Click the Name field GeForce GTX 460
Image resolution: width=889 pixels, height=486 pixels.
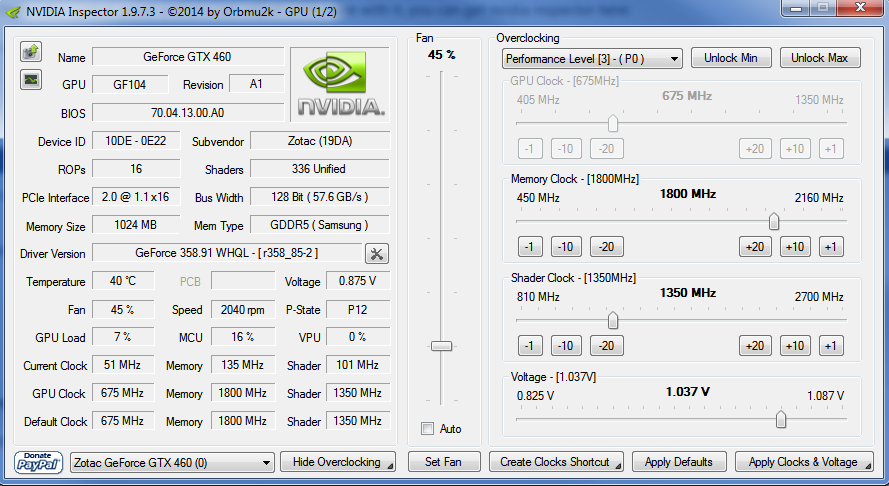tap(188, 57)
